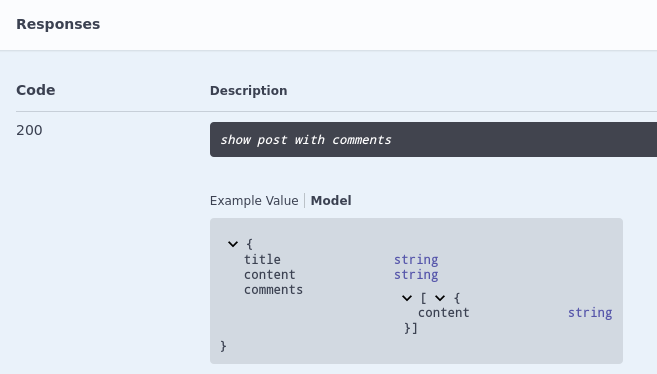Click the title property name

pos(262,260)
